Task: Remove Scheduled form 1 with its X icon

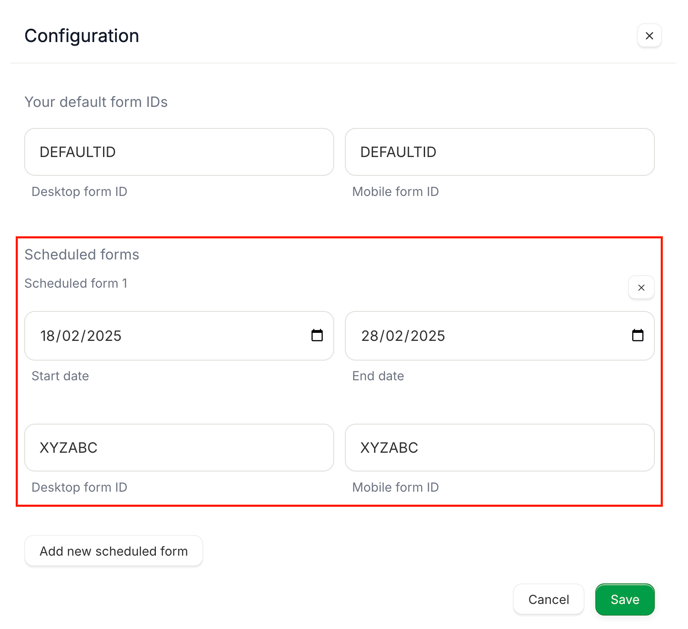Action: (641, 288)
